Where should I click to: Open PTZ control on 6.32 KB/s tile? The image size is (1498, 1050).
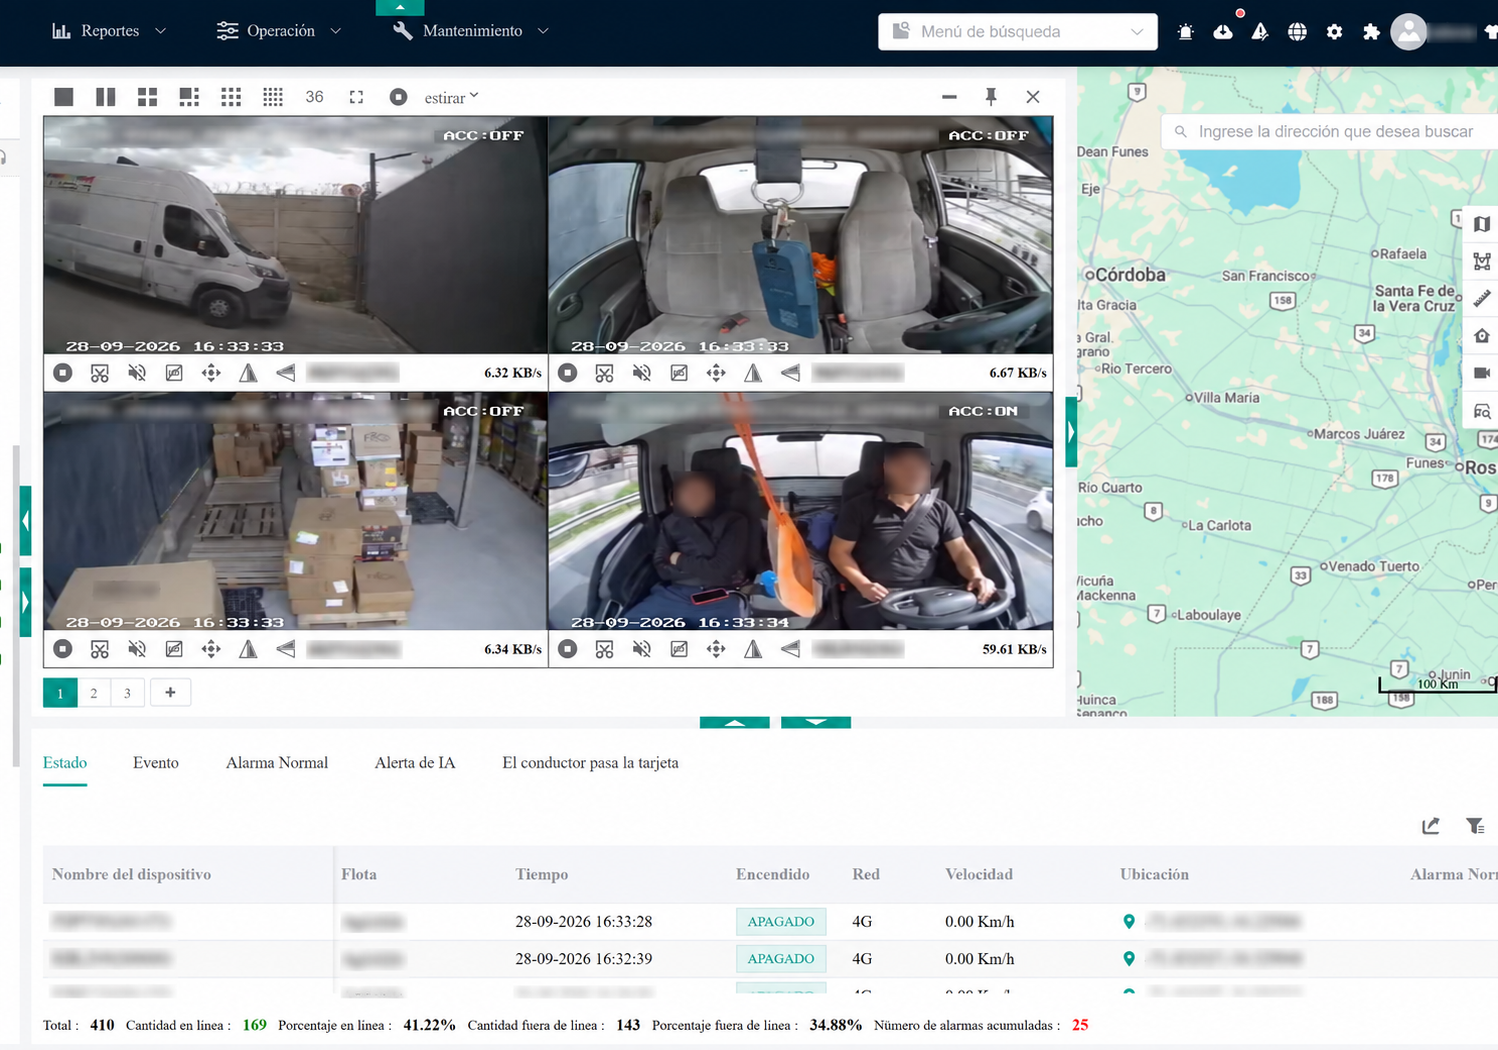(211, 373)
